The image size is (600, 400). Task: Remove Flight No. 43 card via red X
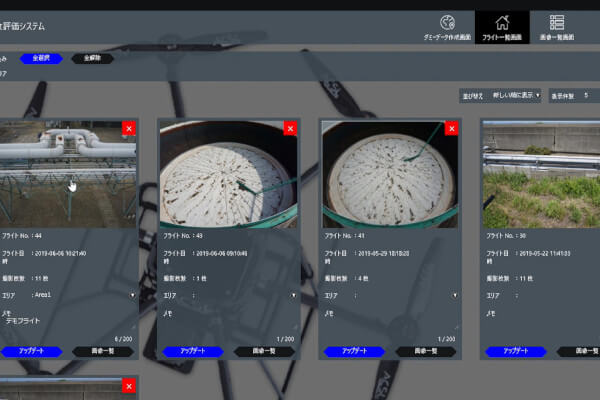point(290,128)
